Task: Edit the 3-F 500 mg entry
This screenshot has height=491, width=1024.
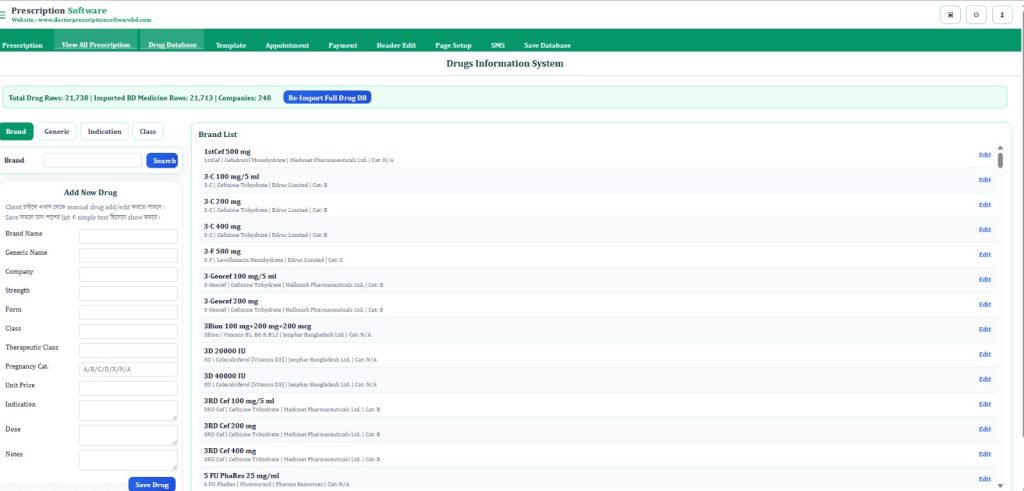Action: coord(984,255)
